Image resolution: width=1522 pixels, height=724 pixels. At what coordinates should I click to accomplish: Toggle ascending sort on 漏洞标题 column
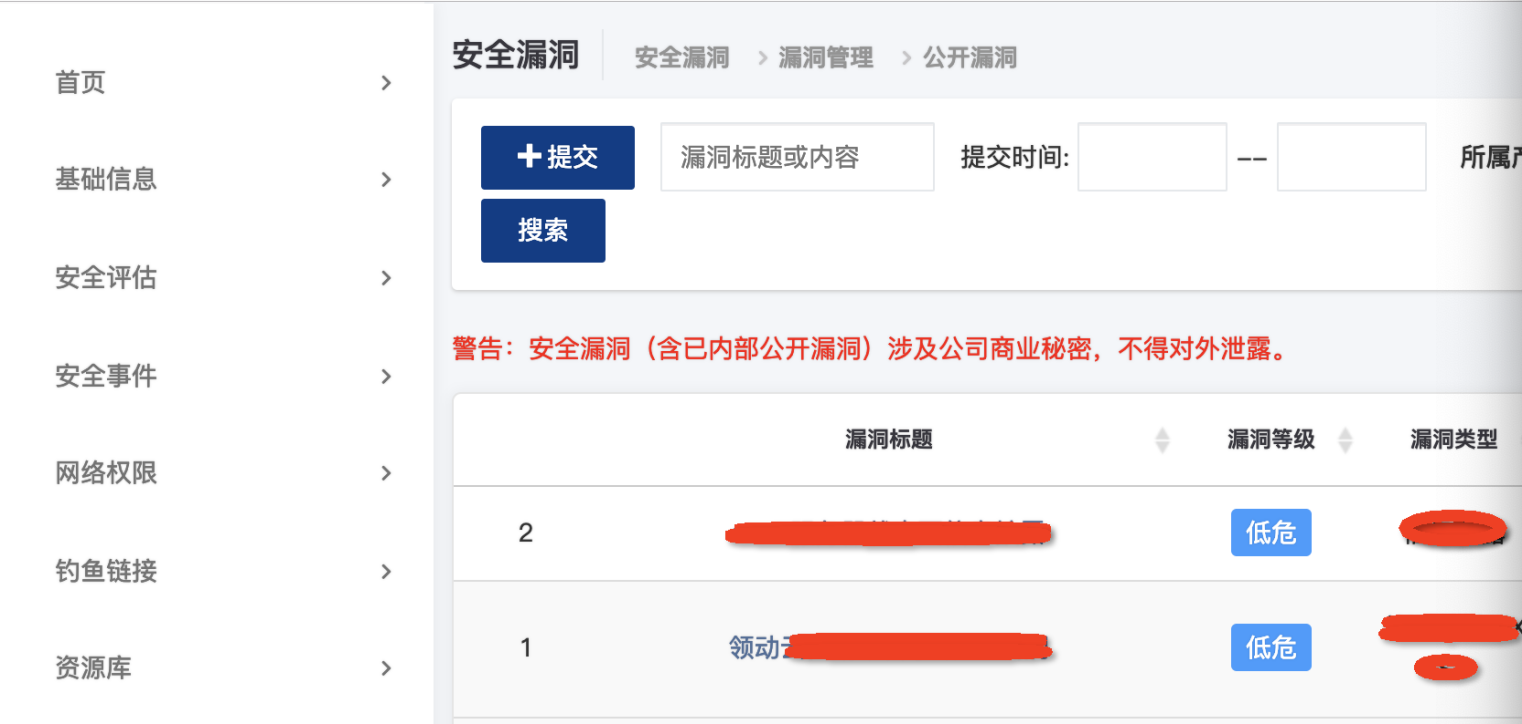pyautogui.click(x=1162, y=434)
